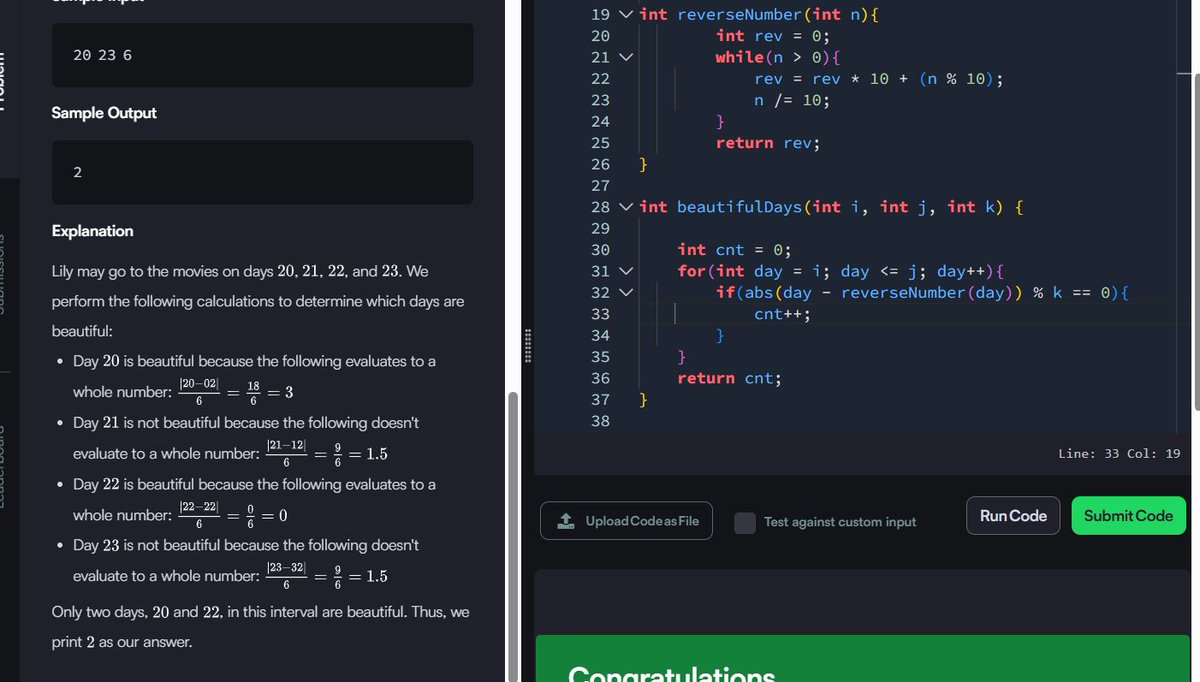Click the Upload Code as File button

(x=627, y=521)
